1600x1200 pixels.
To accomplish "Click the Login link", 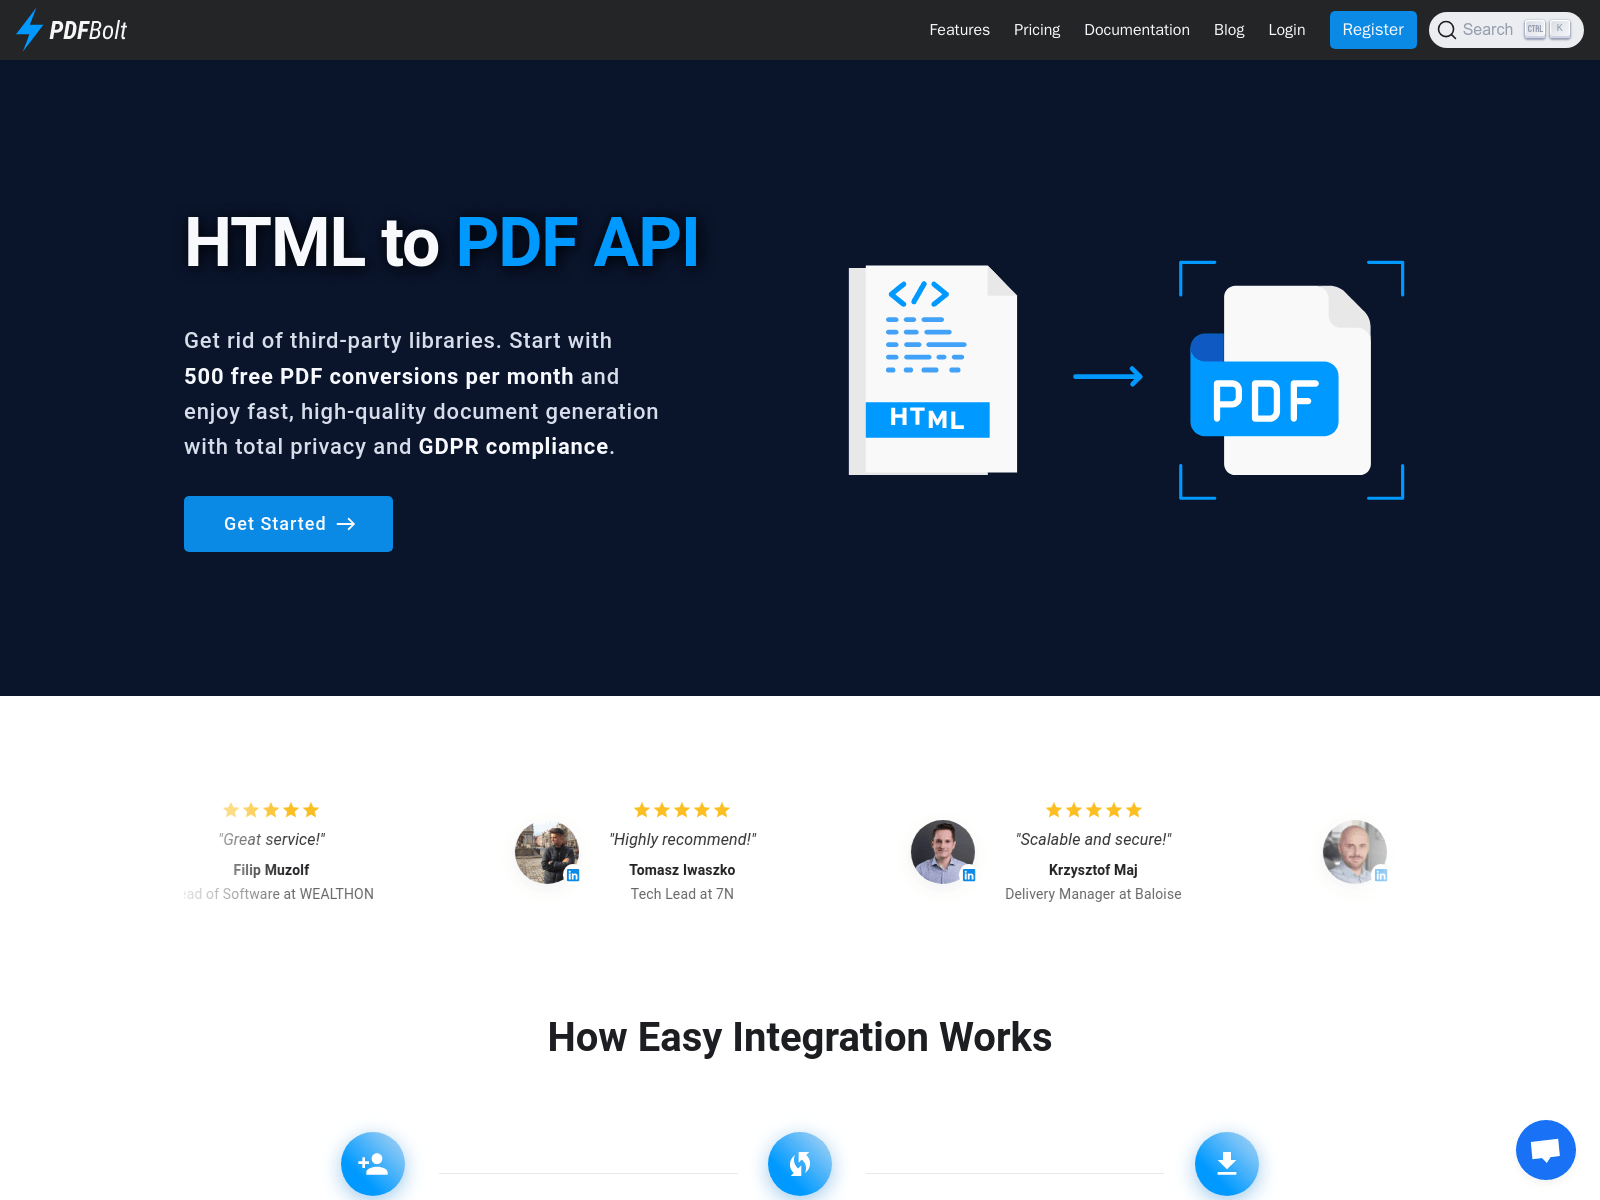I will (x=1286, y=30).
